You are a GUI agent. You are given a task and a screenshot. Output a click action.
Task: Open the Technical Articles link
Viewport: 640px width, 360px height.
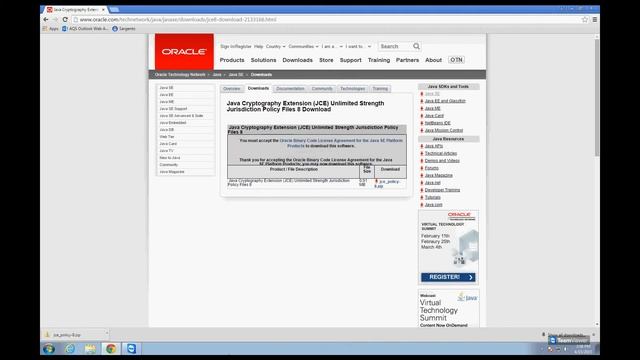(441, 153)
